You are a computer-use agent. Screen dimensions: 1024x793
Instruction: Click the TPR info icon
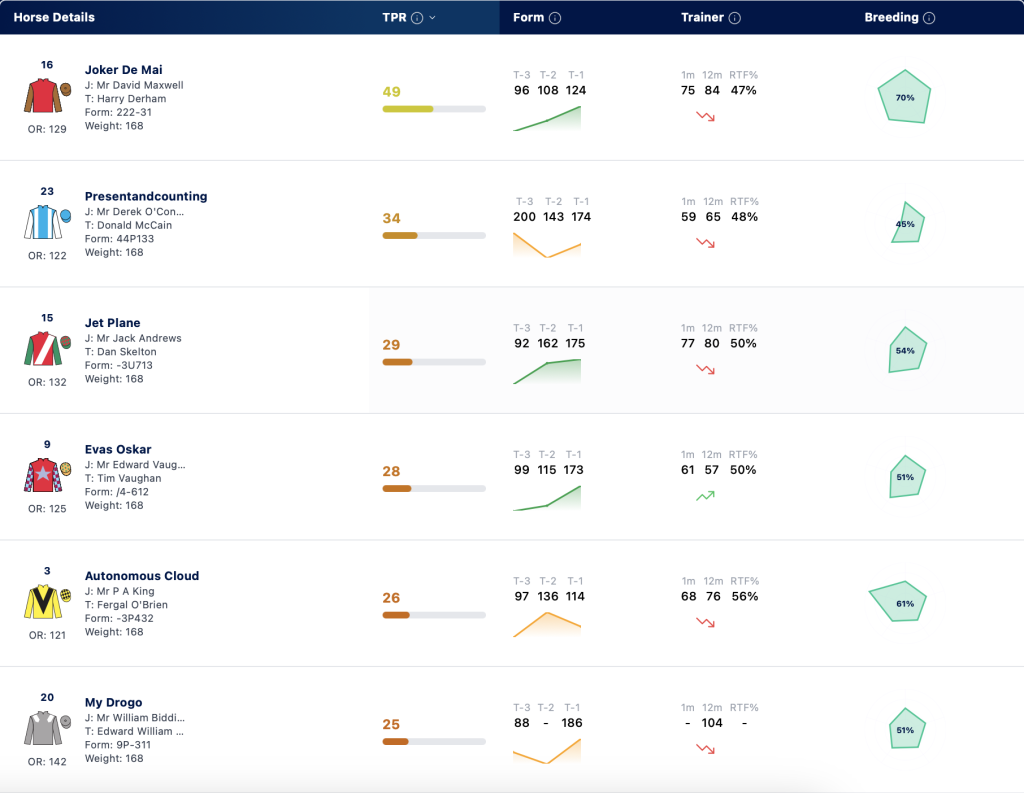[x=417, y=18]
